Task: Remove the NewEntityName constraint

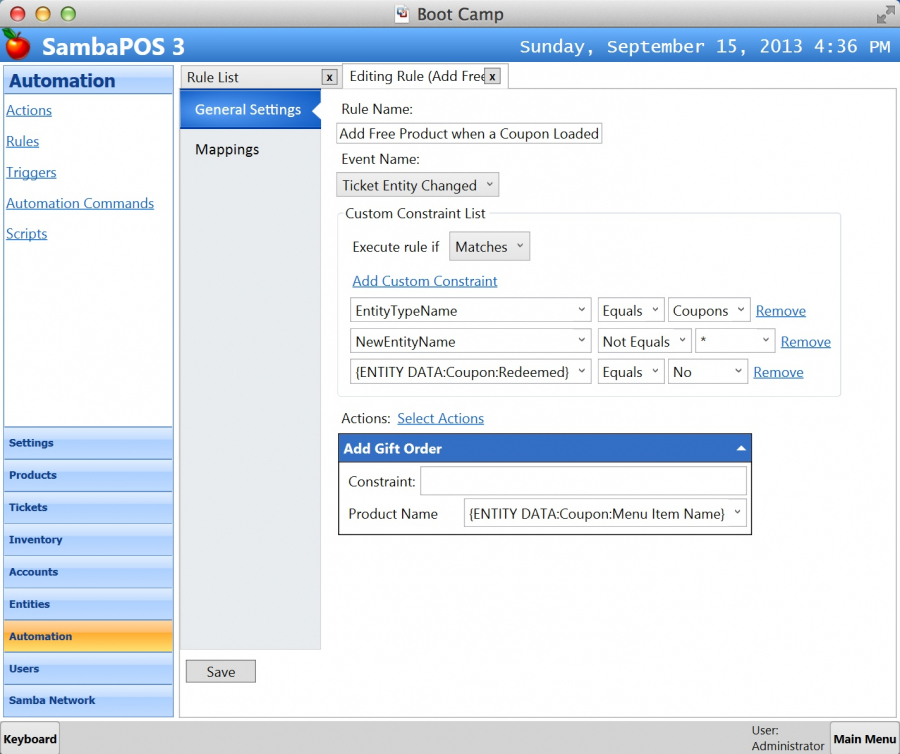Action: (805, 342)
